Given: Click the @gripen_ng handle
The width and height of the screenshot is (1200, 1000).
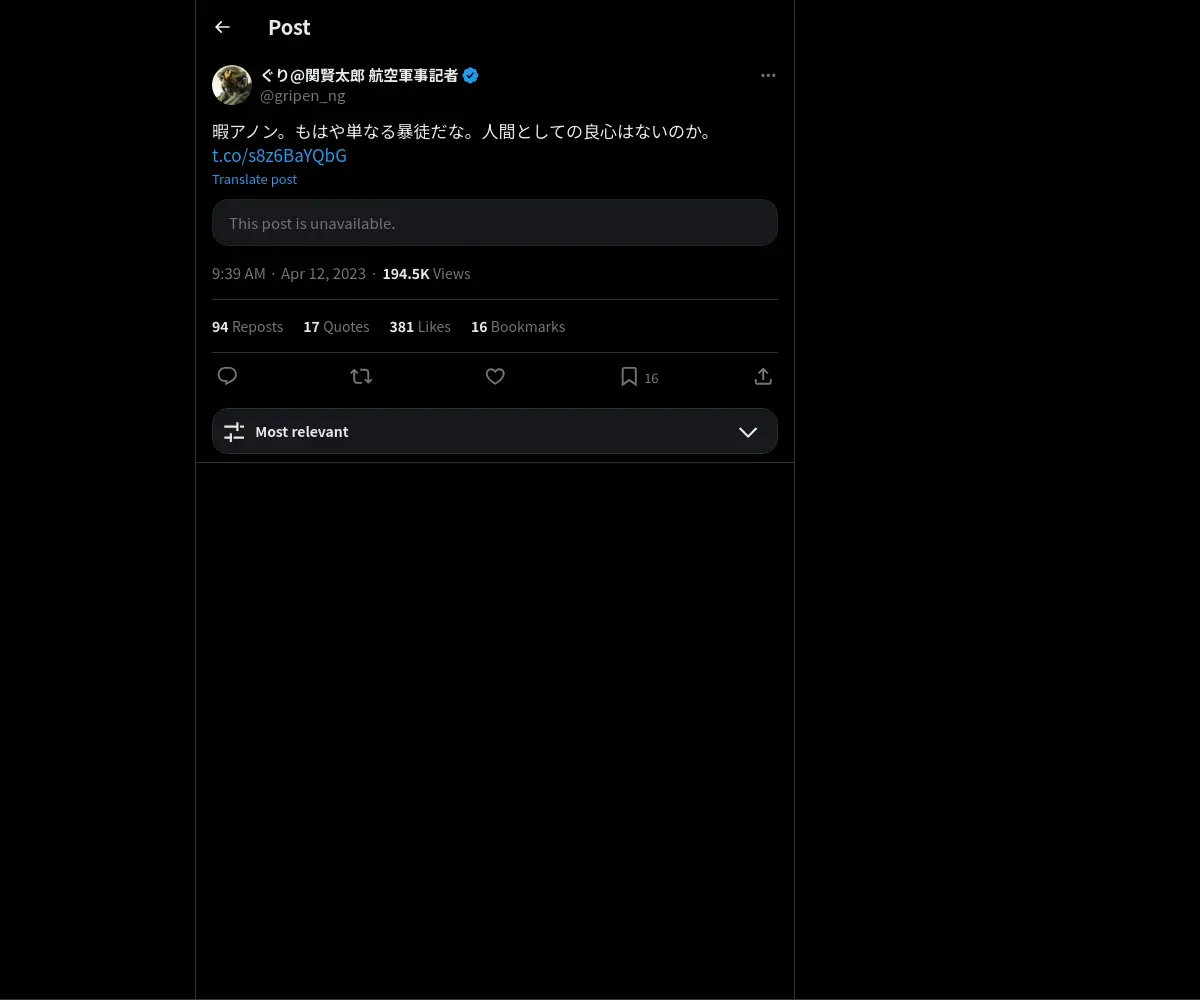Looking at the screenshot, I should (x=303, y=96).
